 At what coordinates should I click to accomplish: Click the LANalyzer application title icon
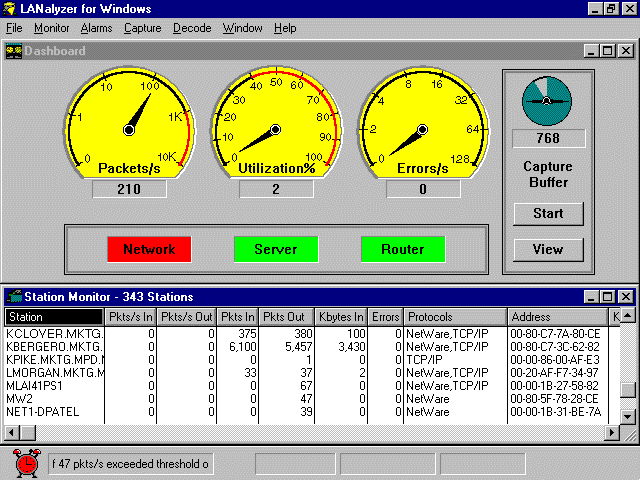[9, 9]
